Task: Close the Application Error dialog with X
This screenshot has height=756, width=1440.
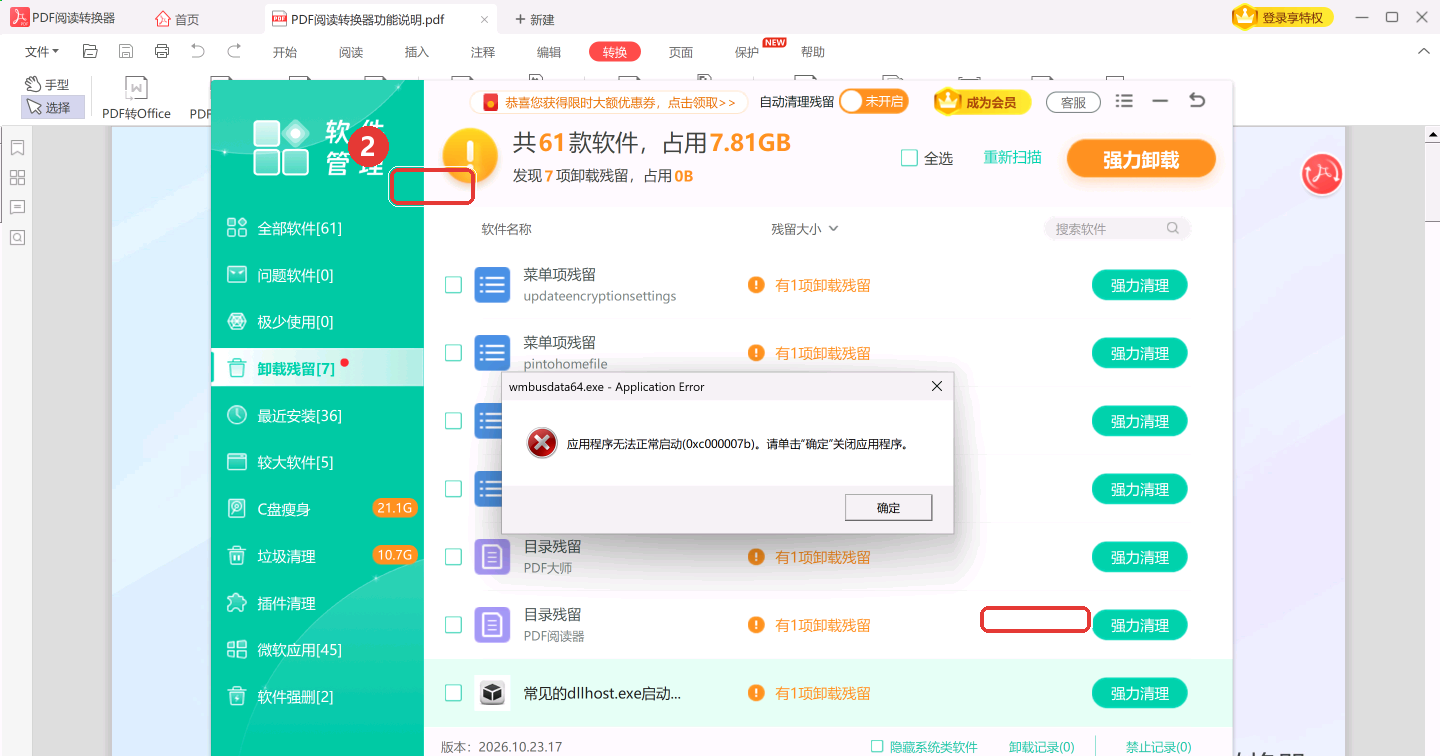Action: [937, 386]
